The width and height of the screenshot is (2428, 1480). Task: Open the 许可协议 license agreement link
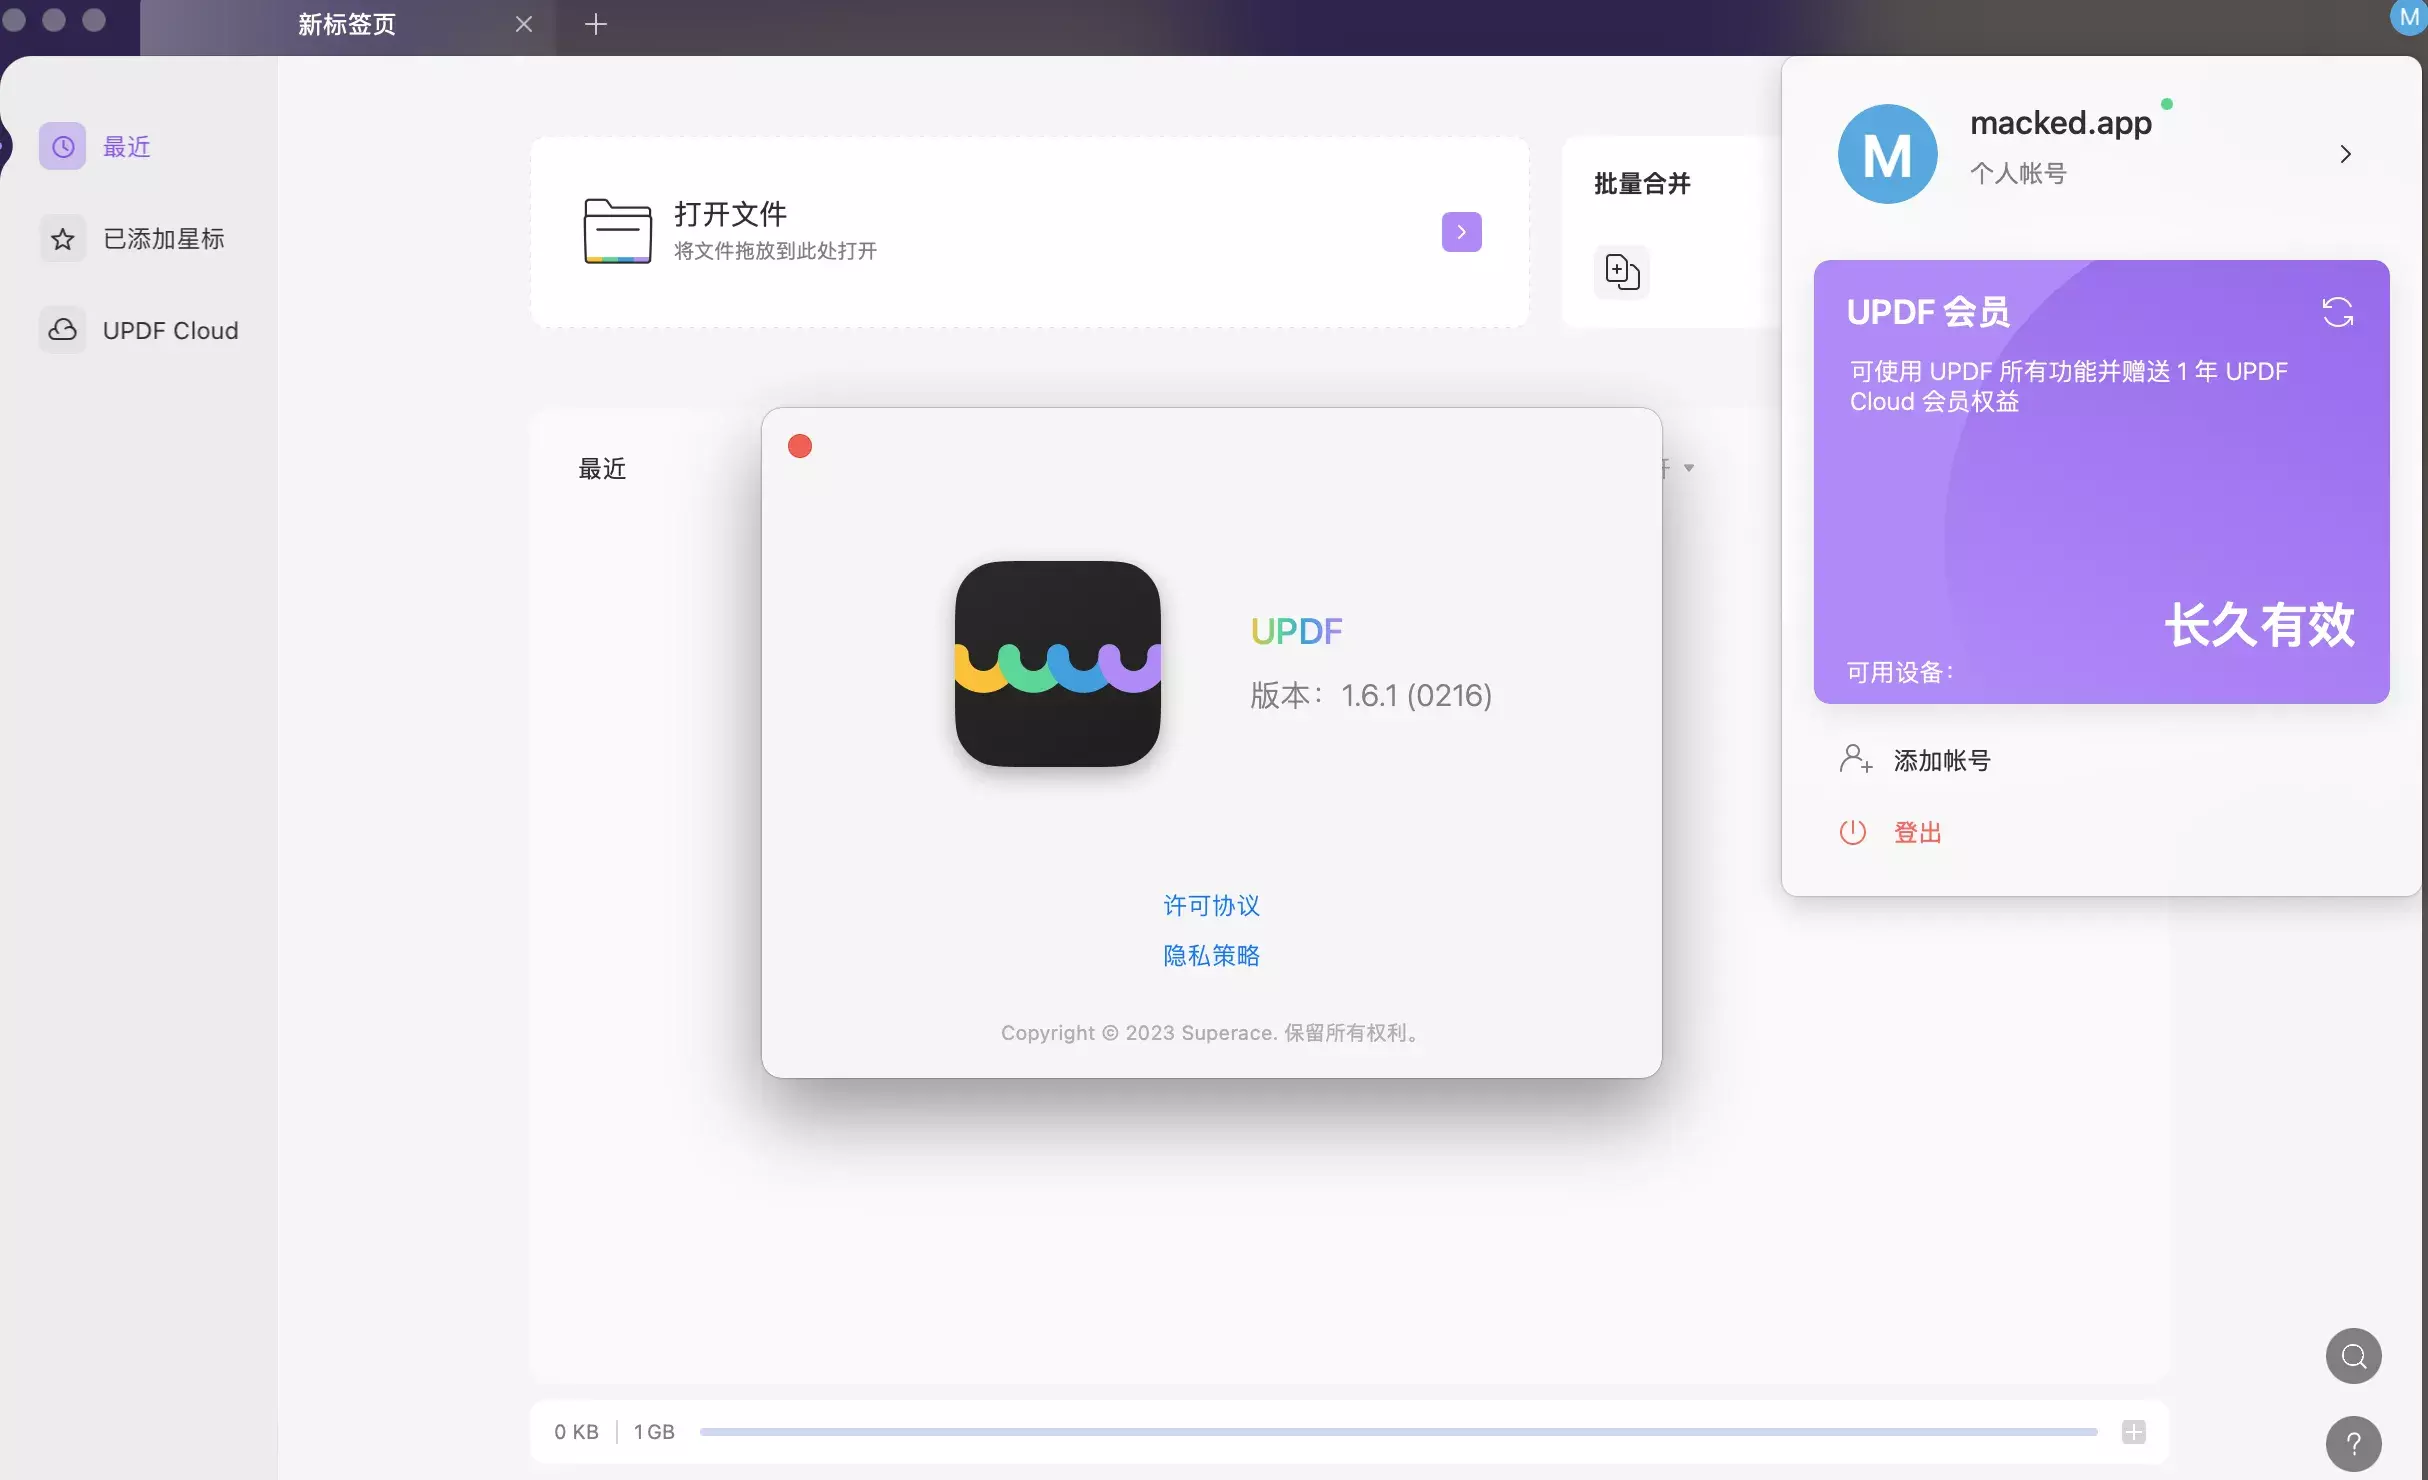1210,905
